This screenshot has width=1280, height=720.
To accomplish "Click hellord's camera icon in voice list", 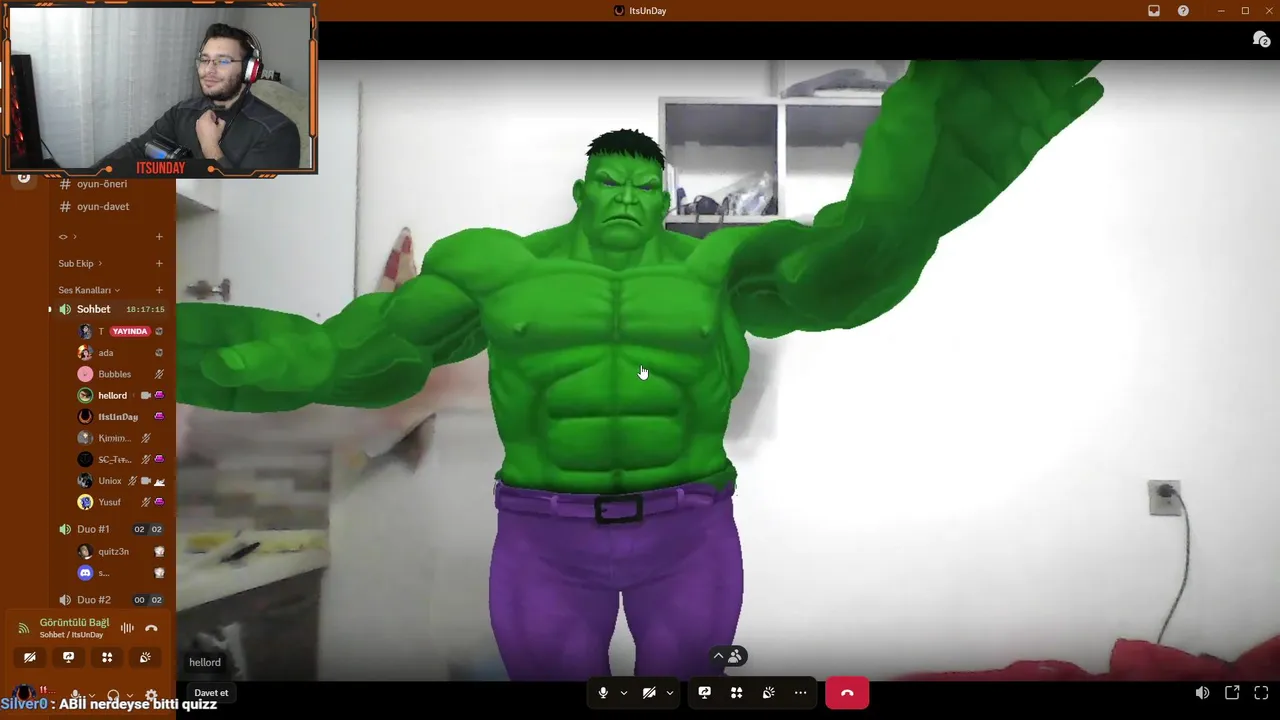I will [145, 395].
